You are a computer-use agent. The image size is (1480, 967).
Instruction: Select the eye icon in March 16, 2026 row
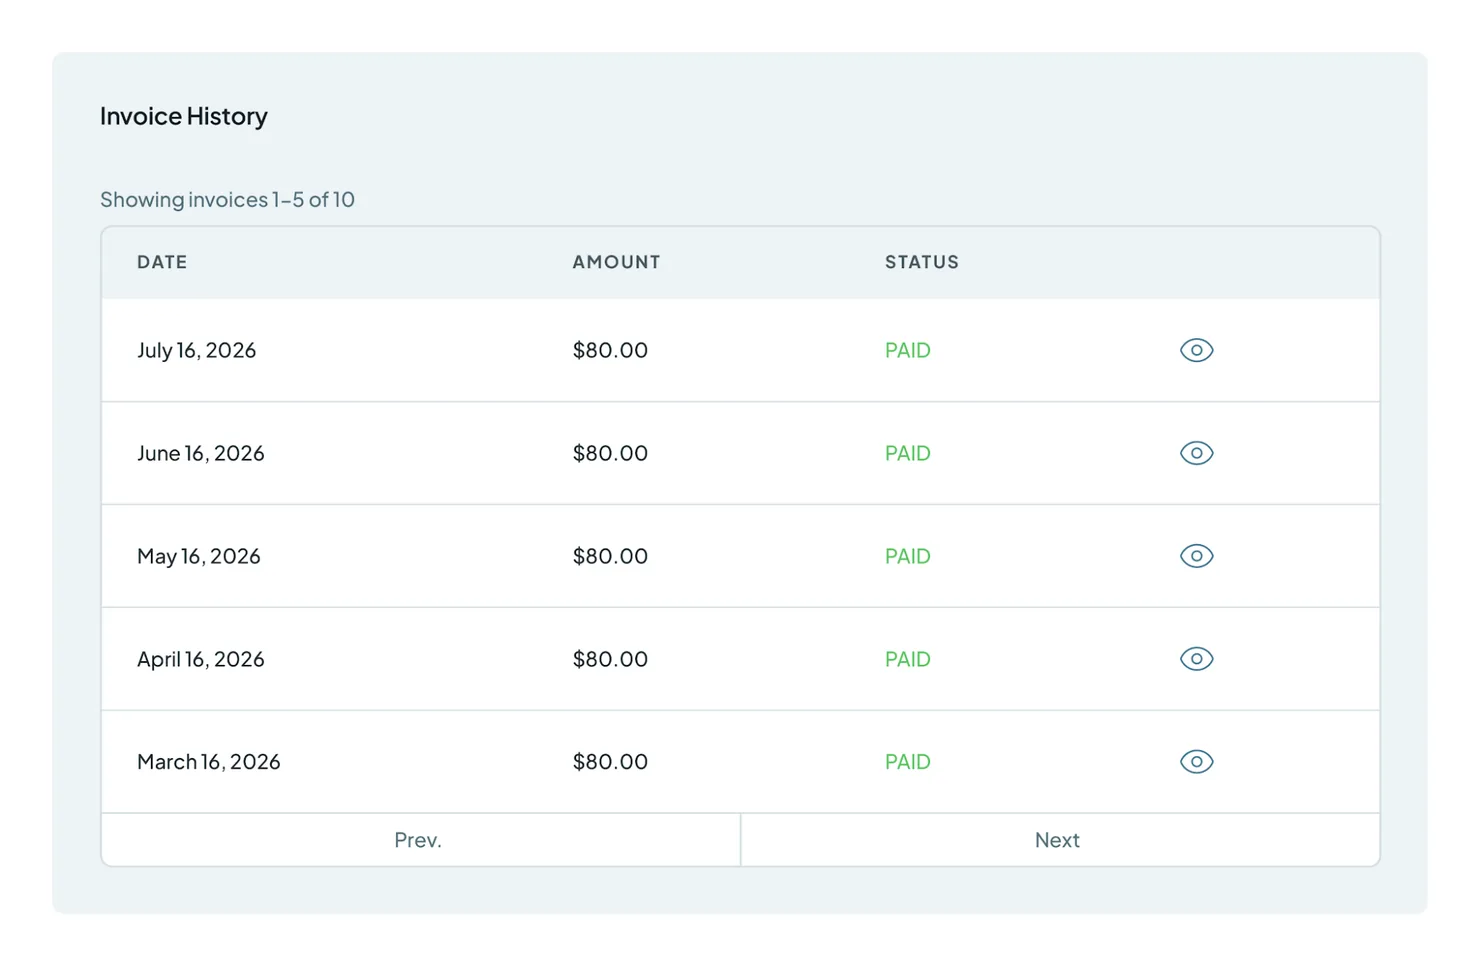tap(1196, 762)
